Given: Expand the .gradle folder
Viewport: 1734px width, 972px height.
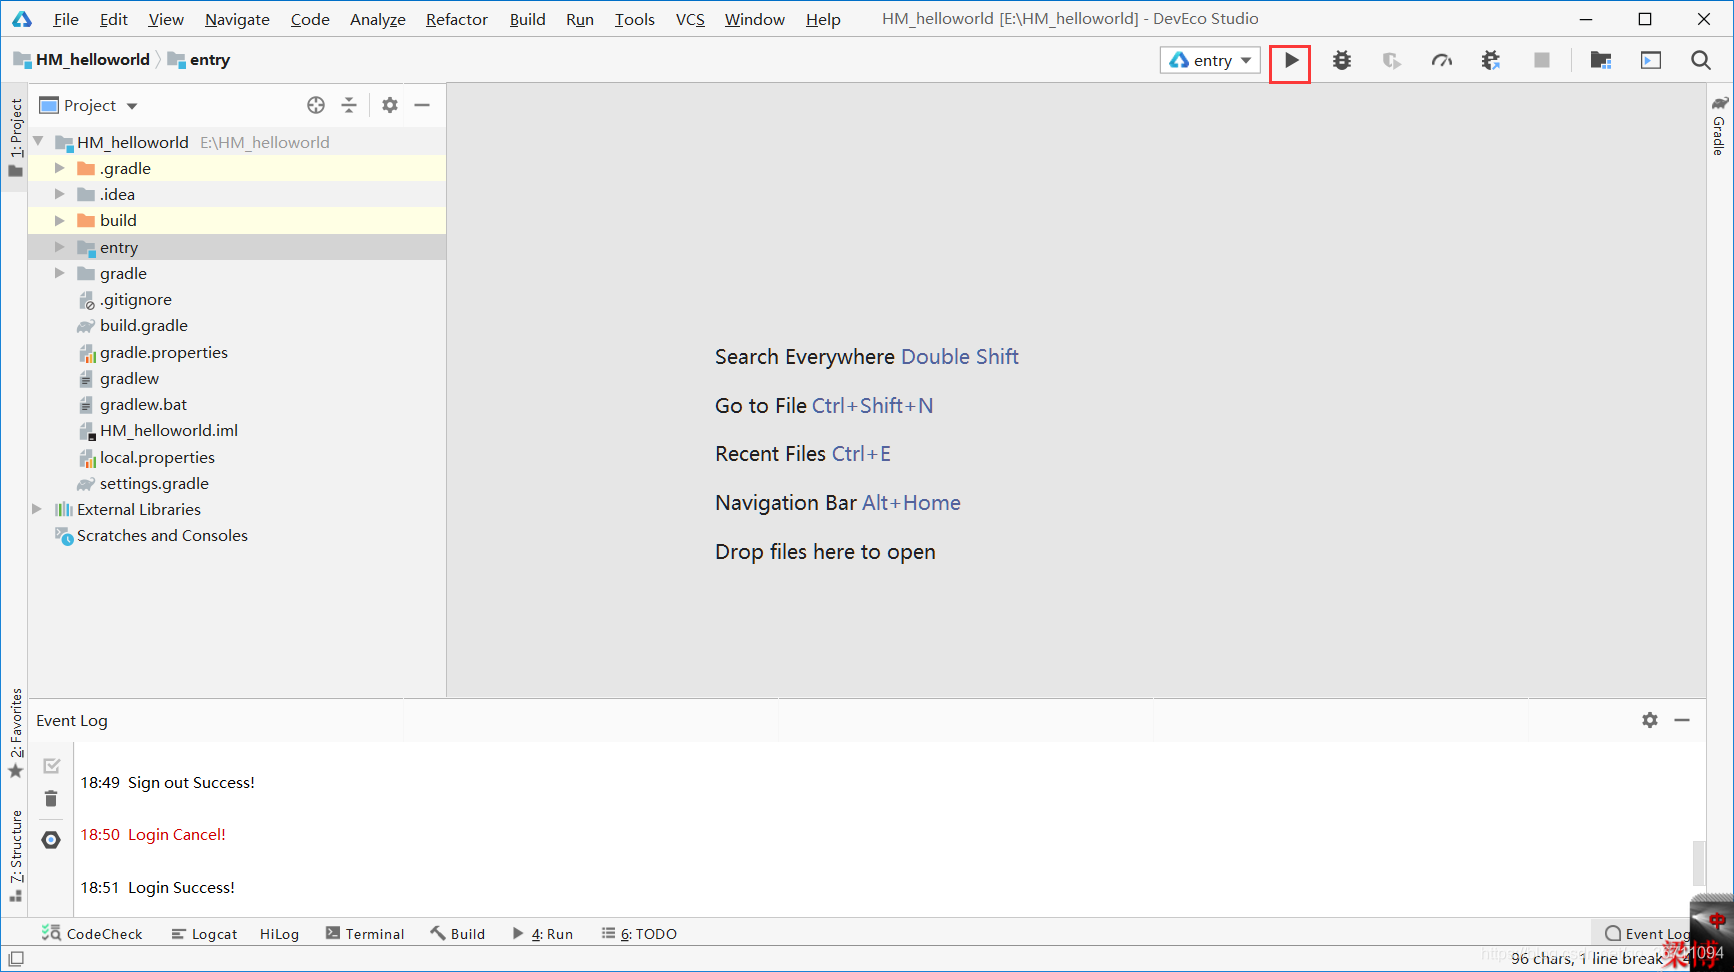Looking at the screenshot, I should pyautogui.click(x=60, y=168).
